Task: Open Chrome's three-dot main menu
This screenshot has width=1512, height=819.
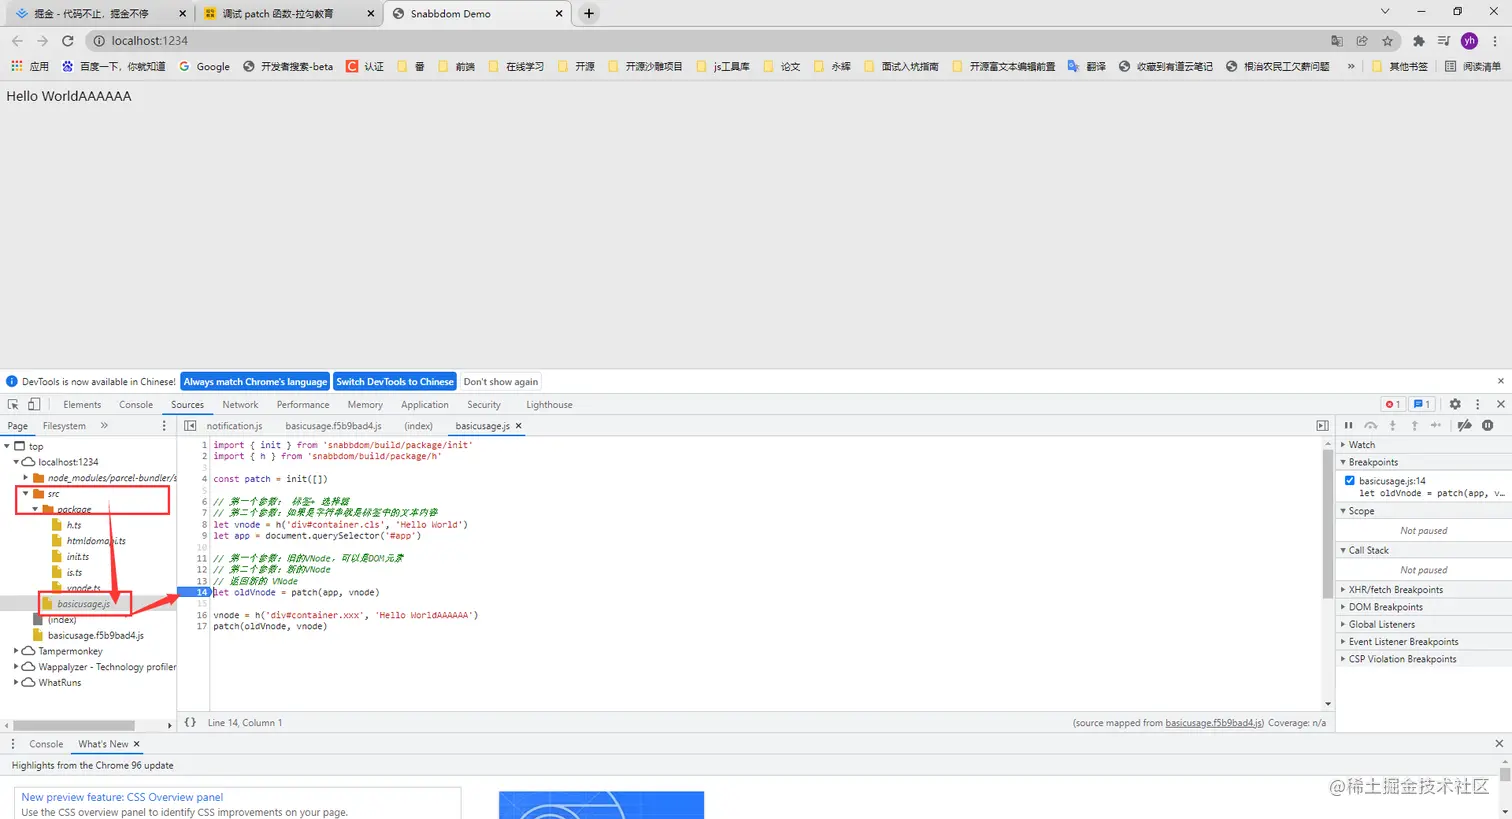Action: [x=1495, y=41]
